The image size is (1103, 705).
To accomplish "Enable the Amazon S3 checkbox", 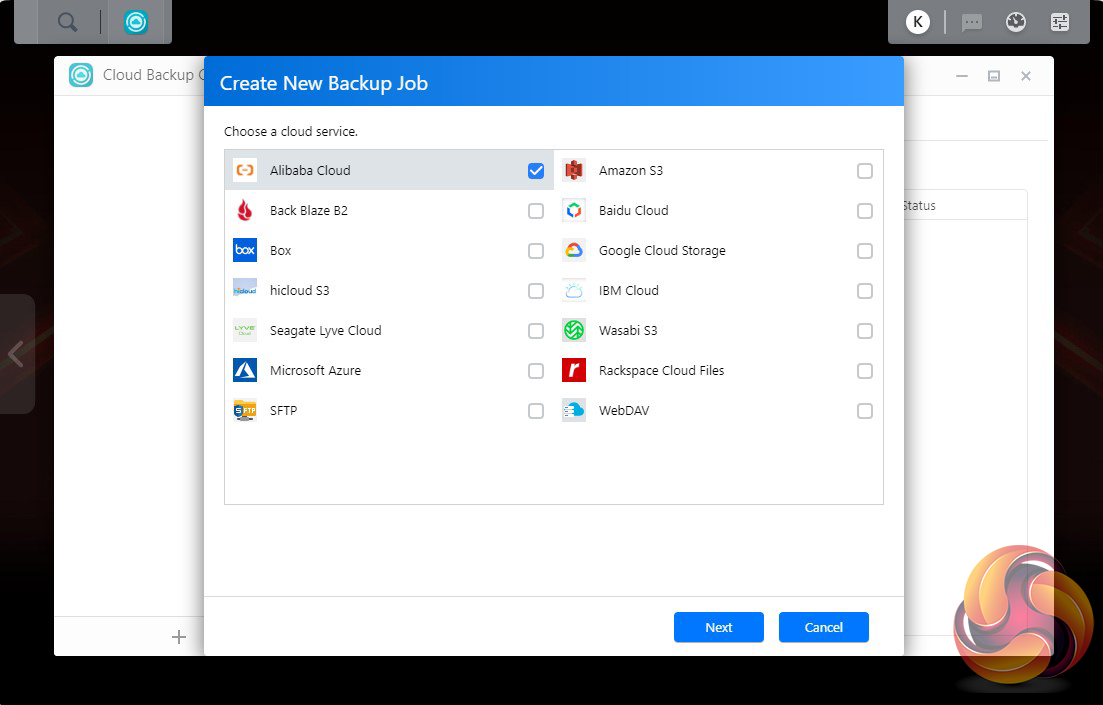I will click(x=865, y=171).
